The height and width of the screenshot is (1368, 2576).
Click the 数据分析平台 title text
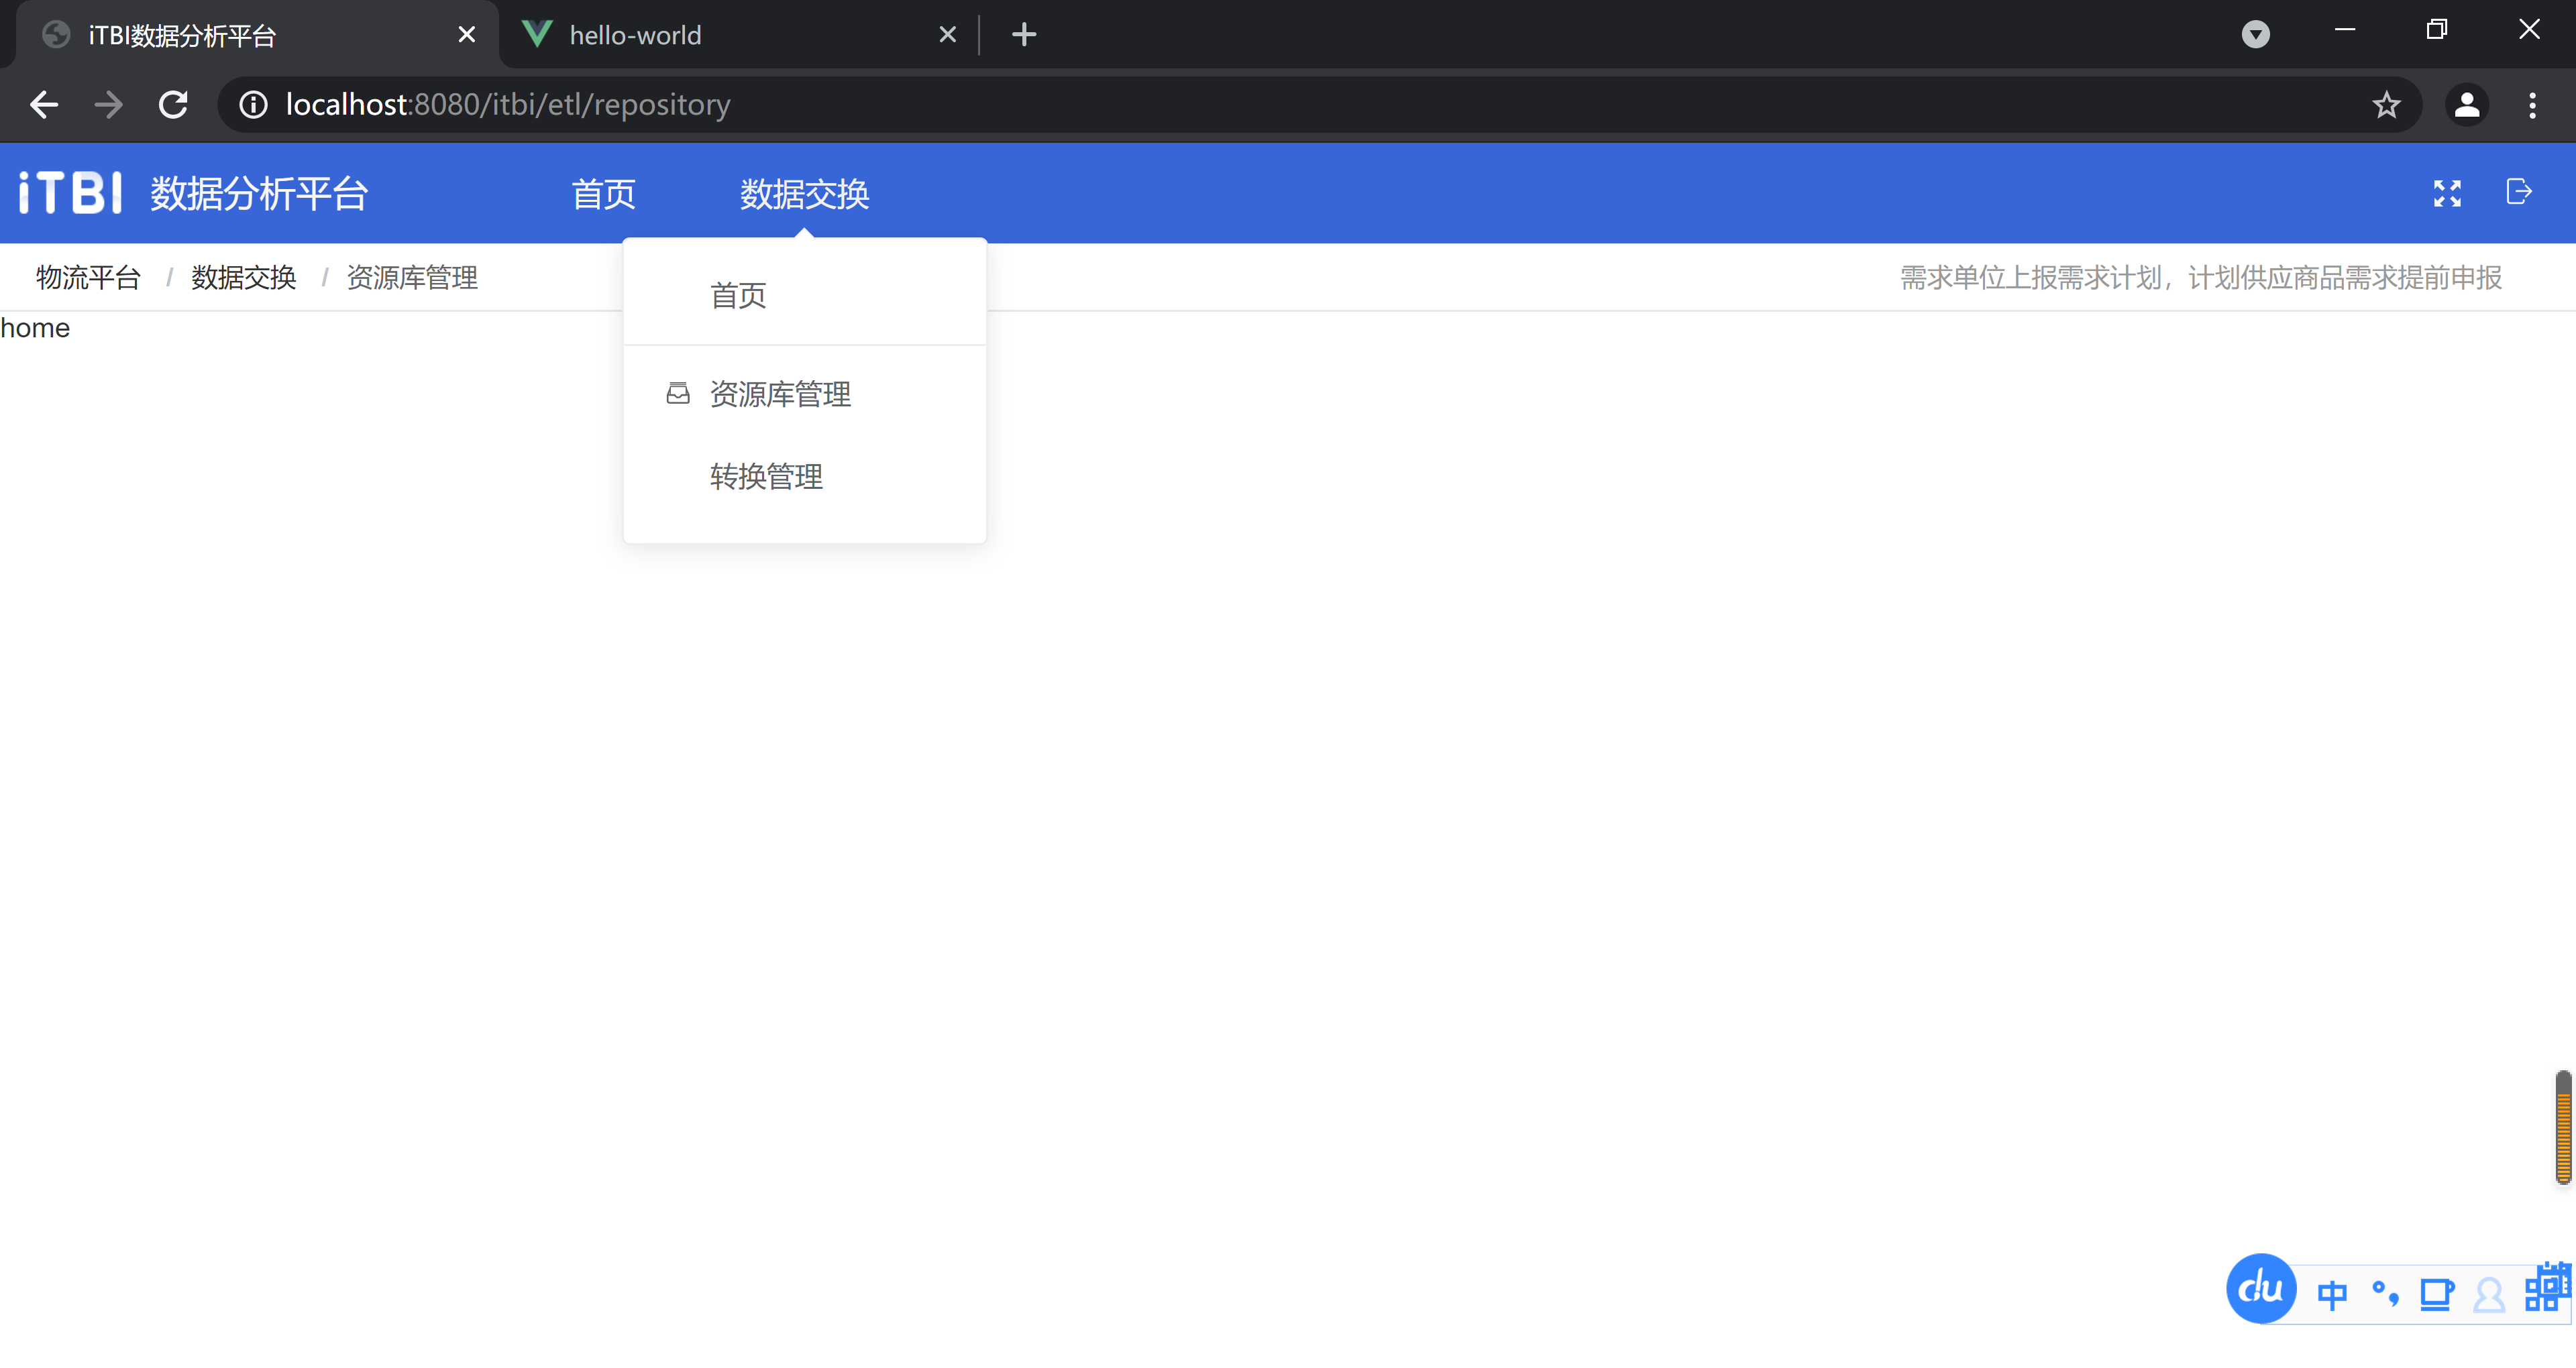click(x=259, y=193)
